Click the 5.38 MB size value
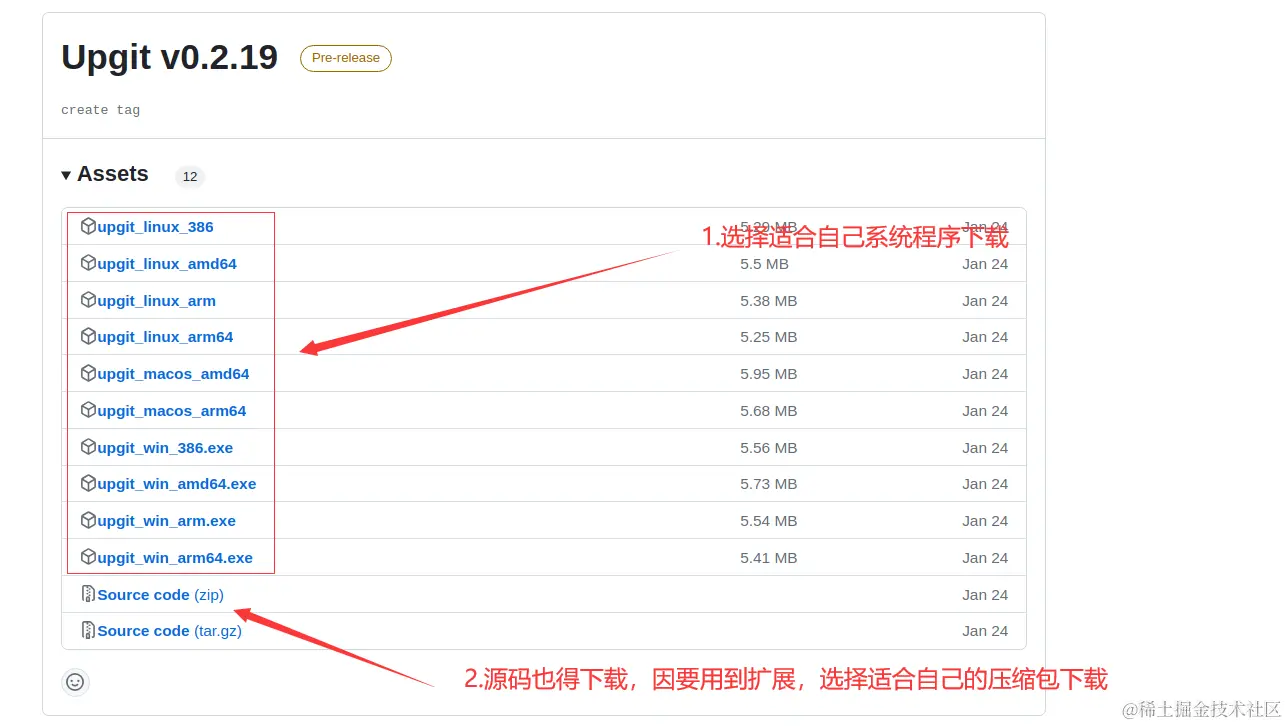This screenshot has height=726, width=1288. coord(768,301)
